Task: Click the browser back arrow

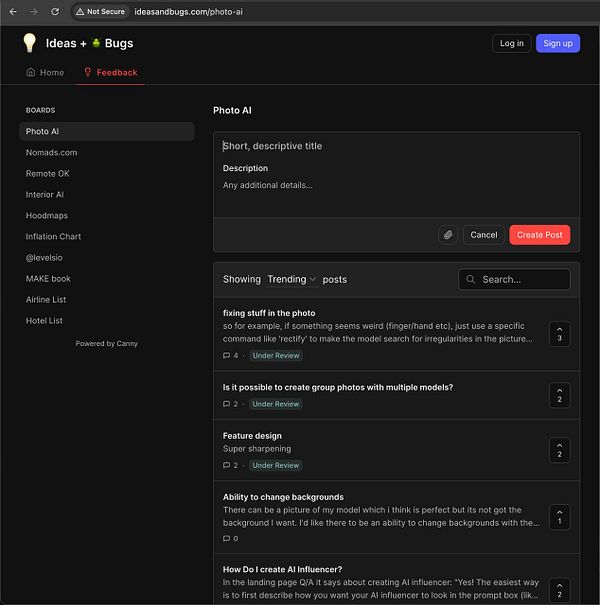Action: click(x=13, y=11)
